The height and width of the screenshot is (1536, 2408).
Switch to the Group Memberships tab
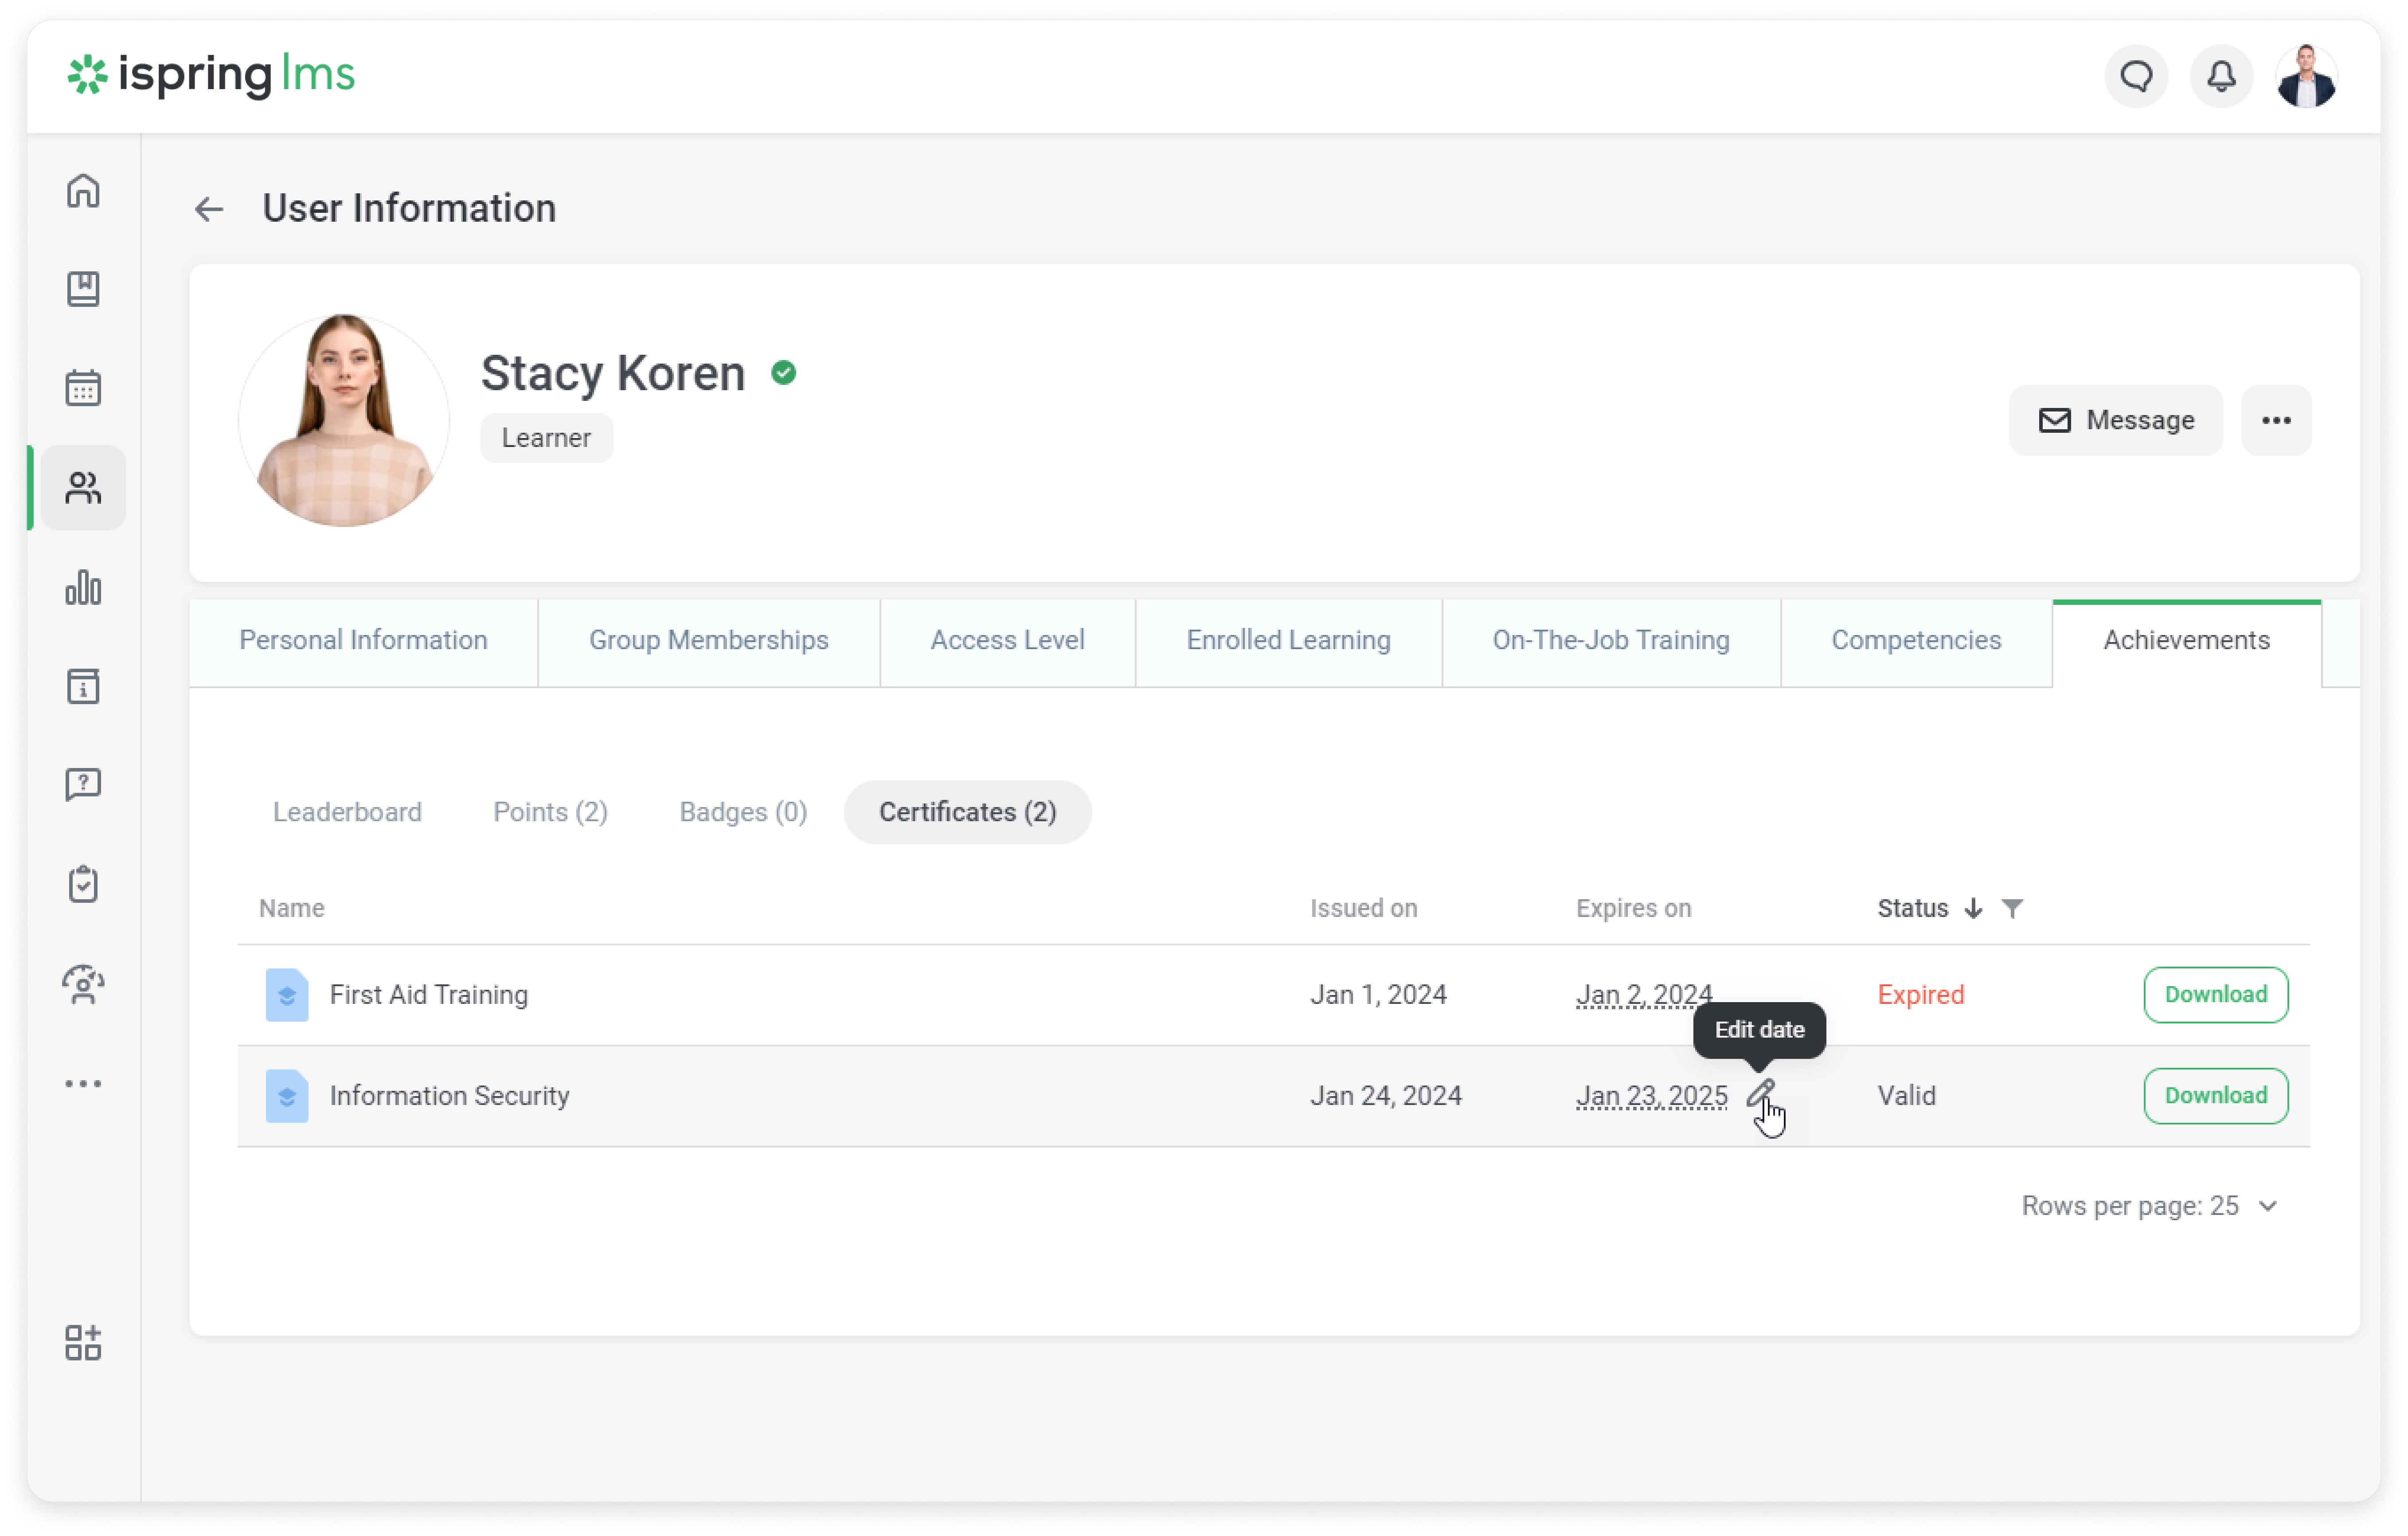point(708,640)
